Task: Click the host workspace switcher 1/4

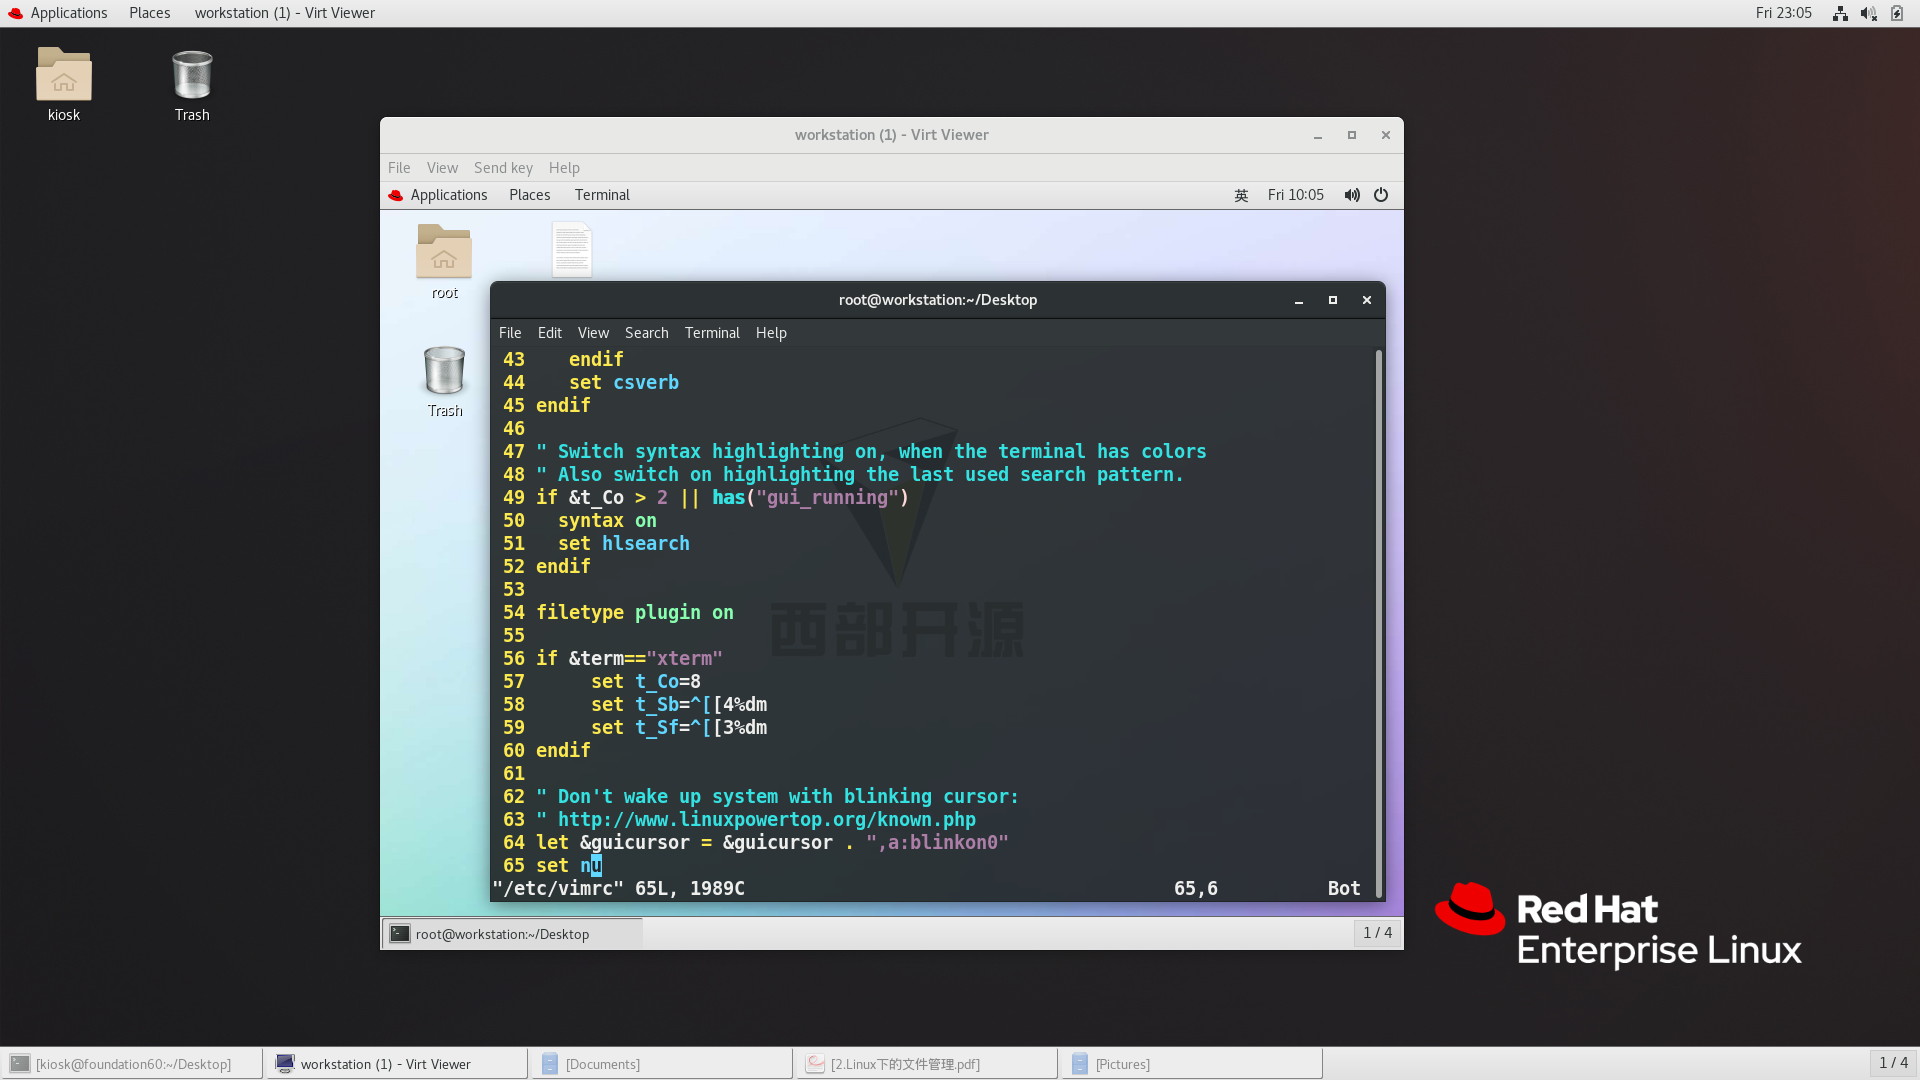Action: [x=1893, y=1063]
